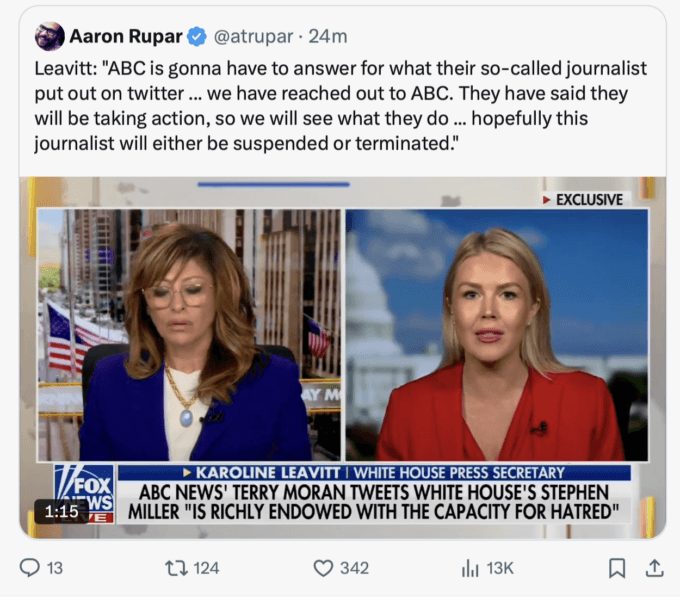Image resolution: width=680 pixels, height=604 pixels.
Task: Open the reply icon to comment on tweet
Action: coord(29,568)
